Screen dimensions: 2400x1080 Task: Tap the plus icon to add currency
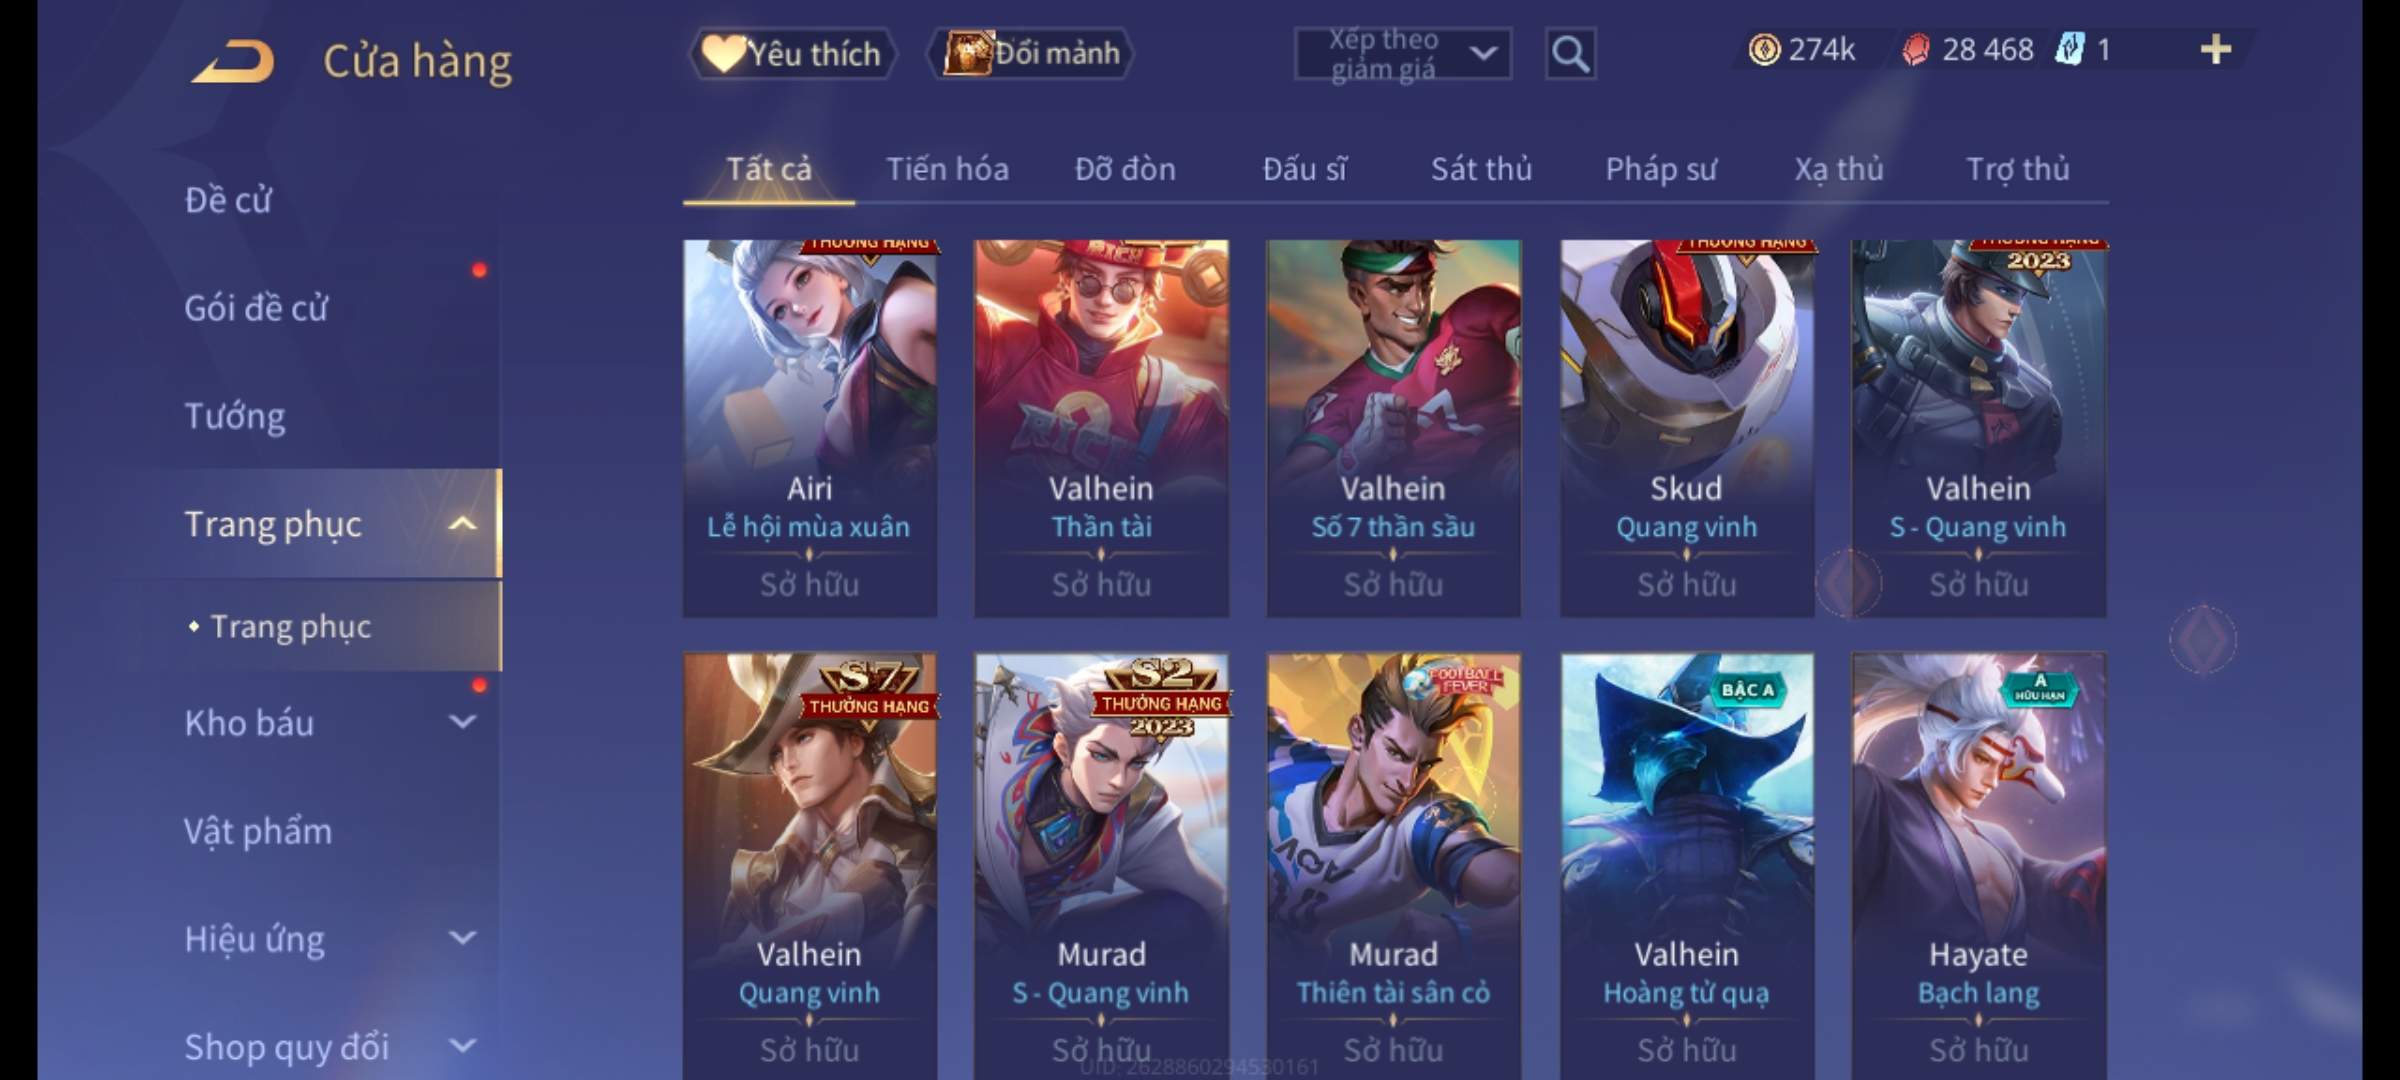point(2216,49)
